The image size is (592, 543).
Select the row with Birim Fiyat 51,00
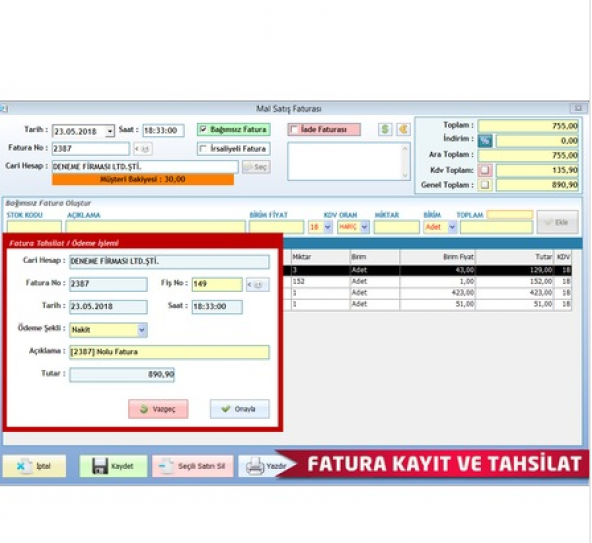pyautogui.click(x=427, y=304)
